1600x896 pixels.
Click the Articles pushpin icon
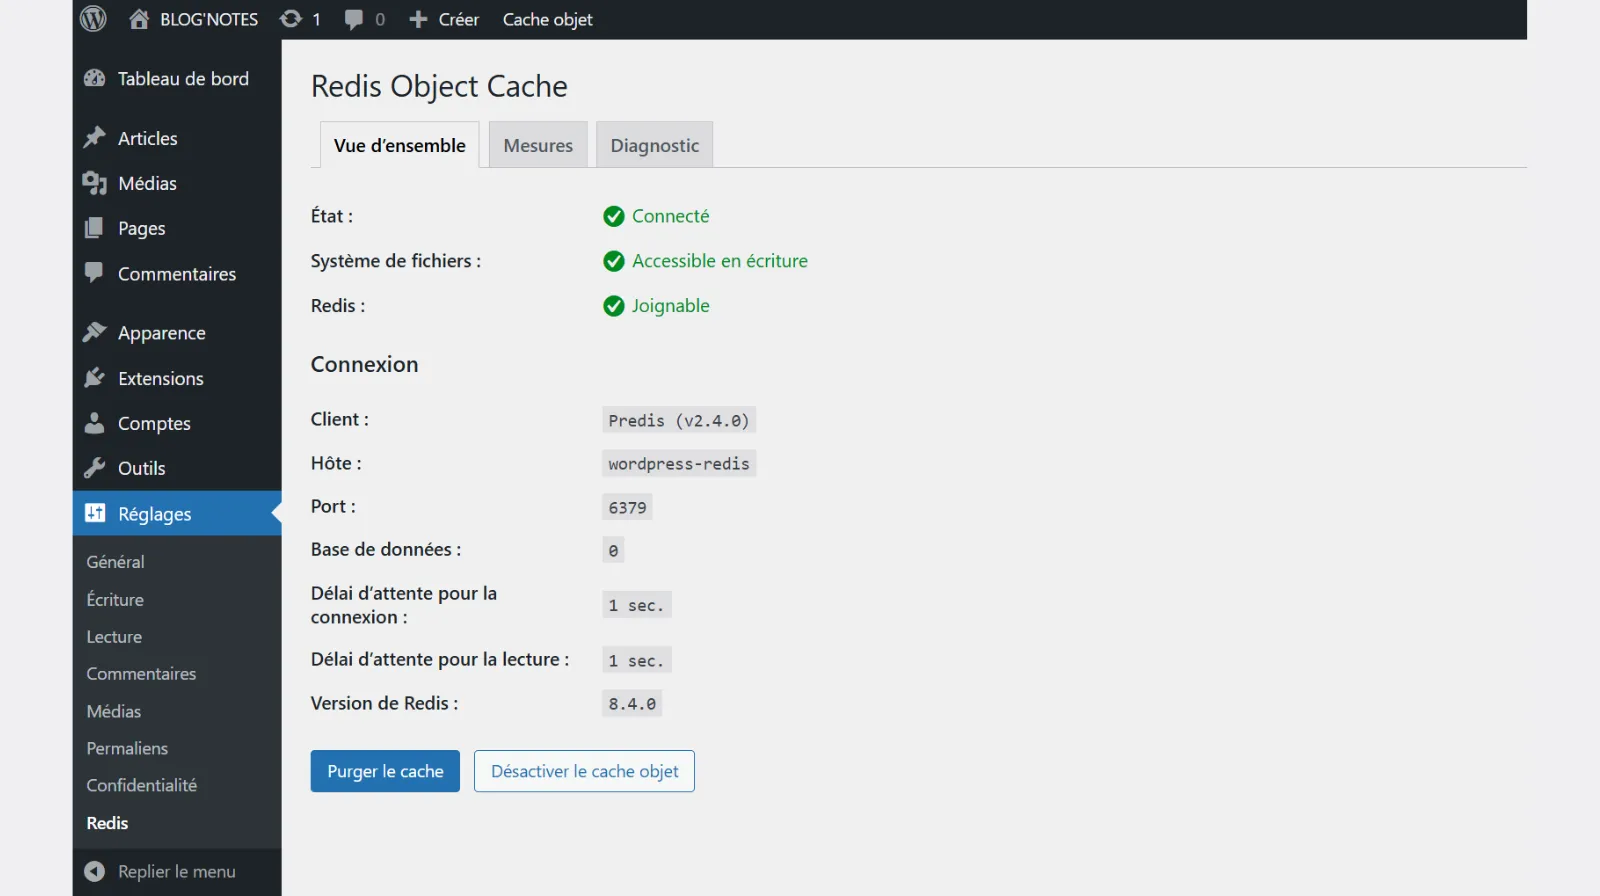(x=95, y=138)
